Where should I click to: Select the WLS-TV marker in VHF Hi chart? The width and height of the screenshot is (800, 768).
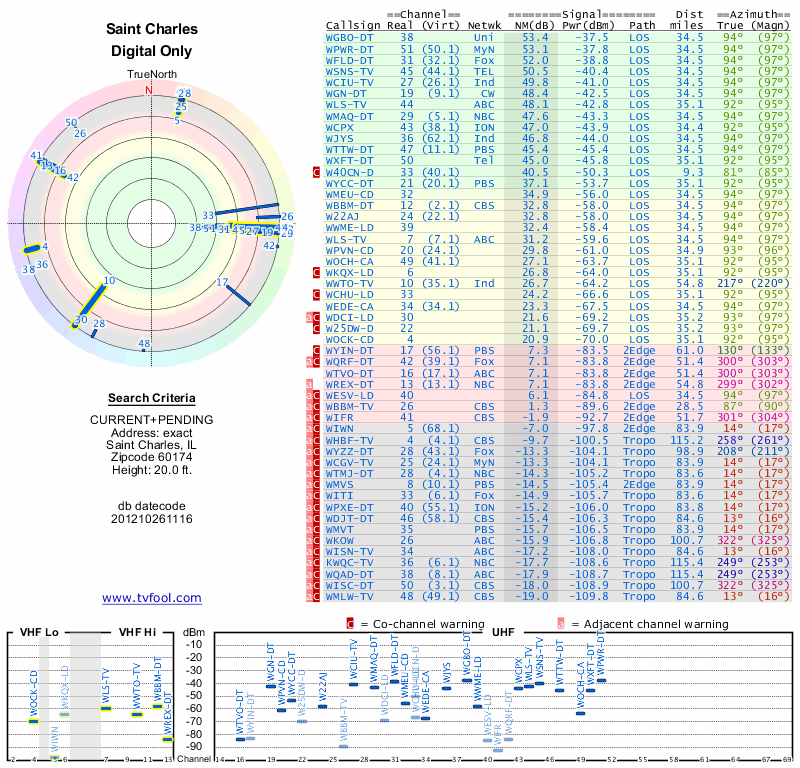point(106,708)
